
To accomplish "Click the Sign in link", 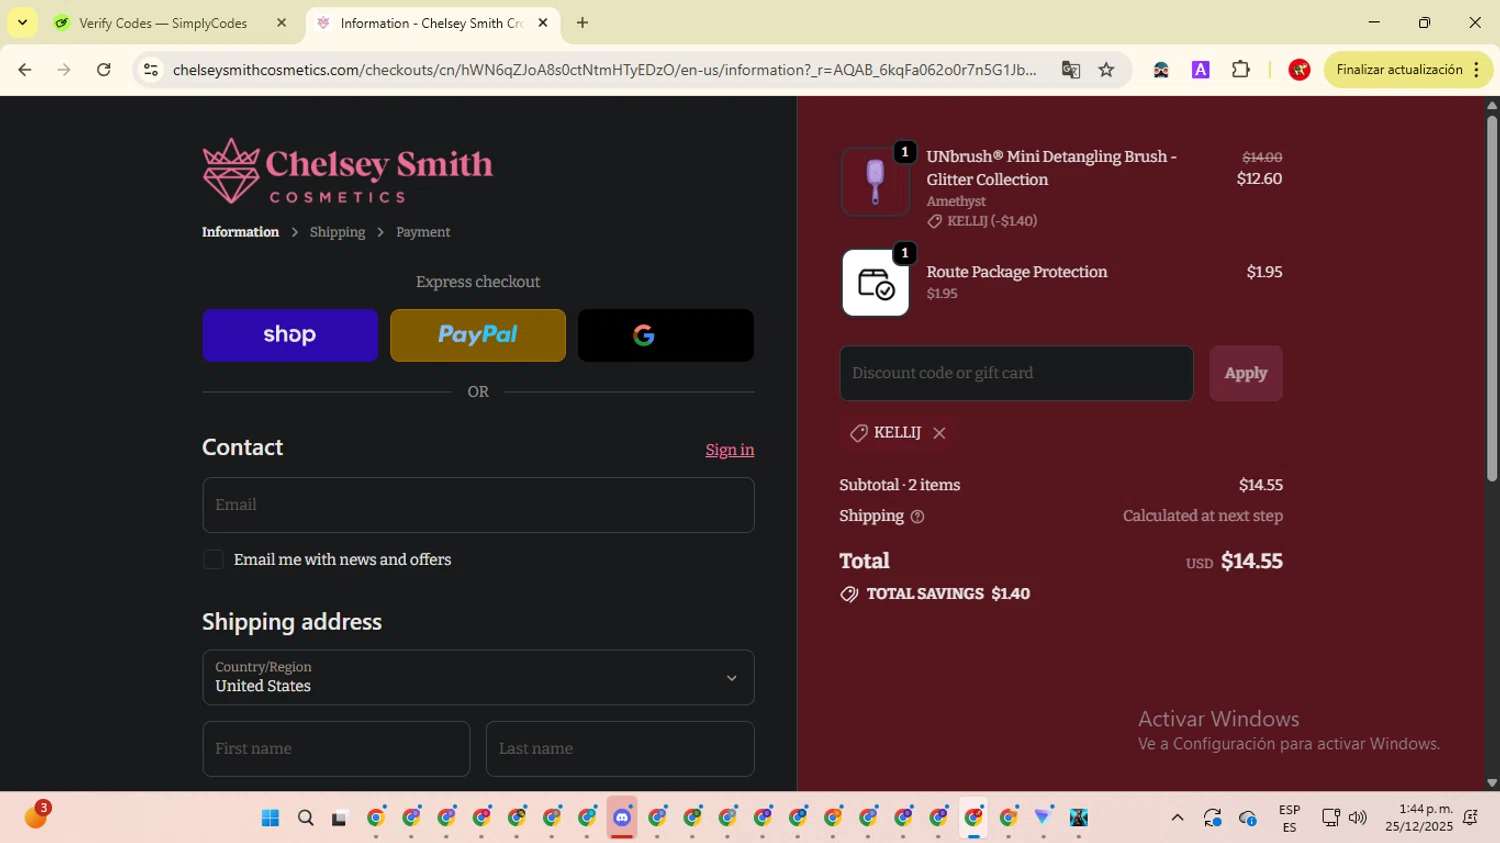I will [730, 450].
